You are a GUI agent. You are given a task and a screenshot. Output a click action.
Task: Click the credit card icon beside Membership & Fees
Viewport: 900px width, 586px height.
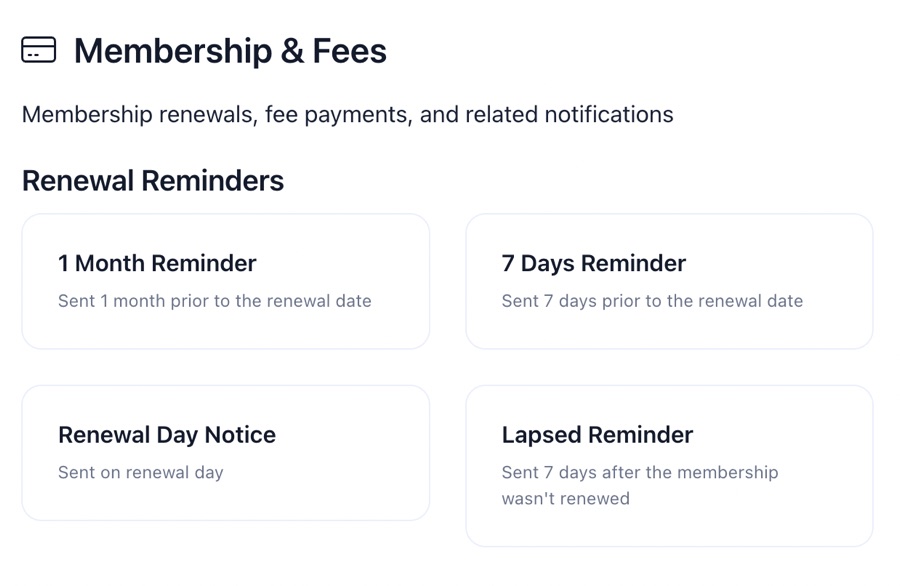tap(39, 50)
